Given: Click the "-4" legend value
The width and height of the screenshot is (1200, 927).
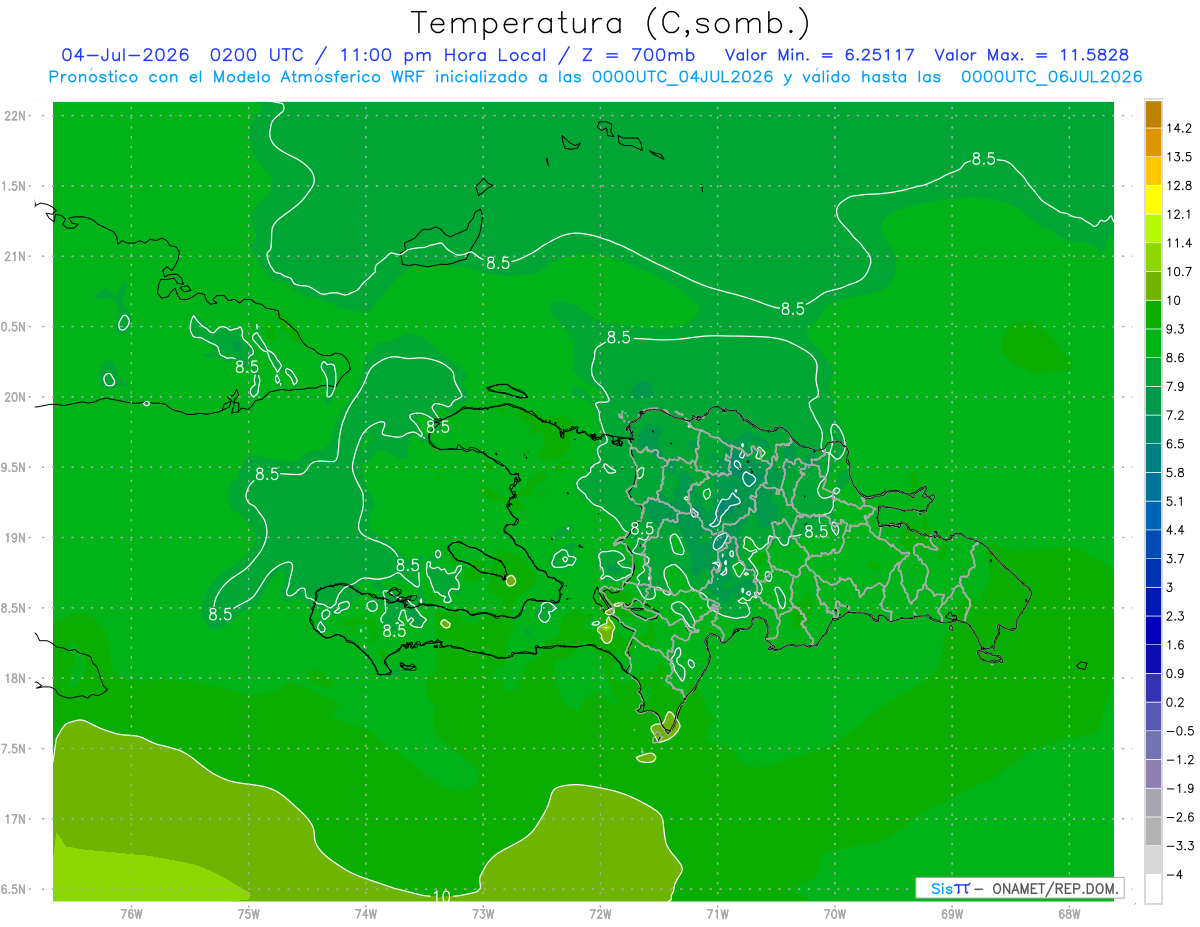Looking at the screenshot, I should (x=1174, y=875).
